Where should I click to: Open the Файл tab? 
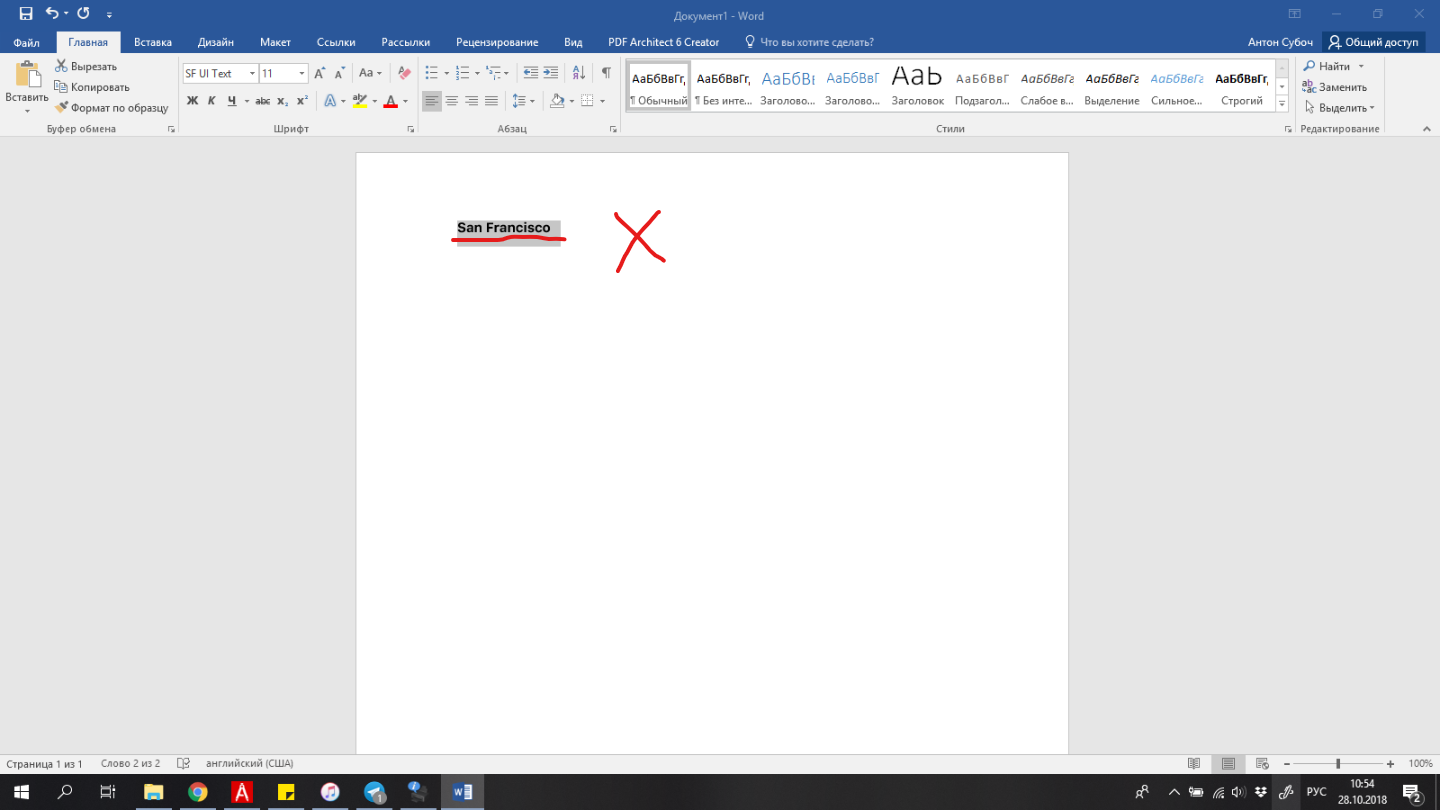tap(27, 42)
